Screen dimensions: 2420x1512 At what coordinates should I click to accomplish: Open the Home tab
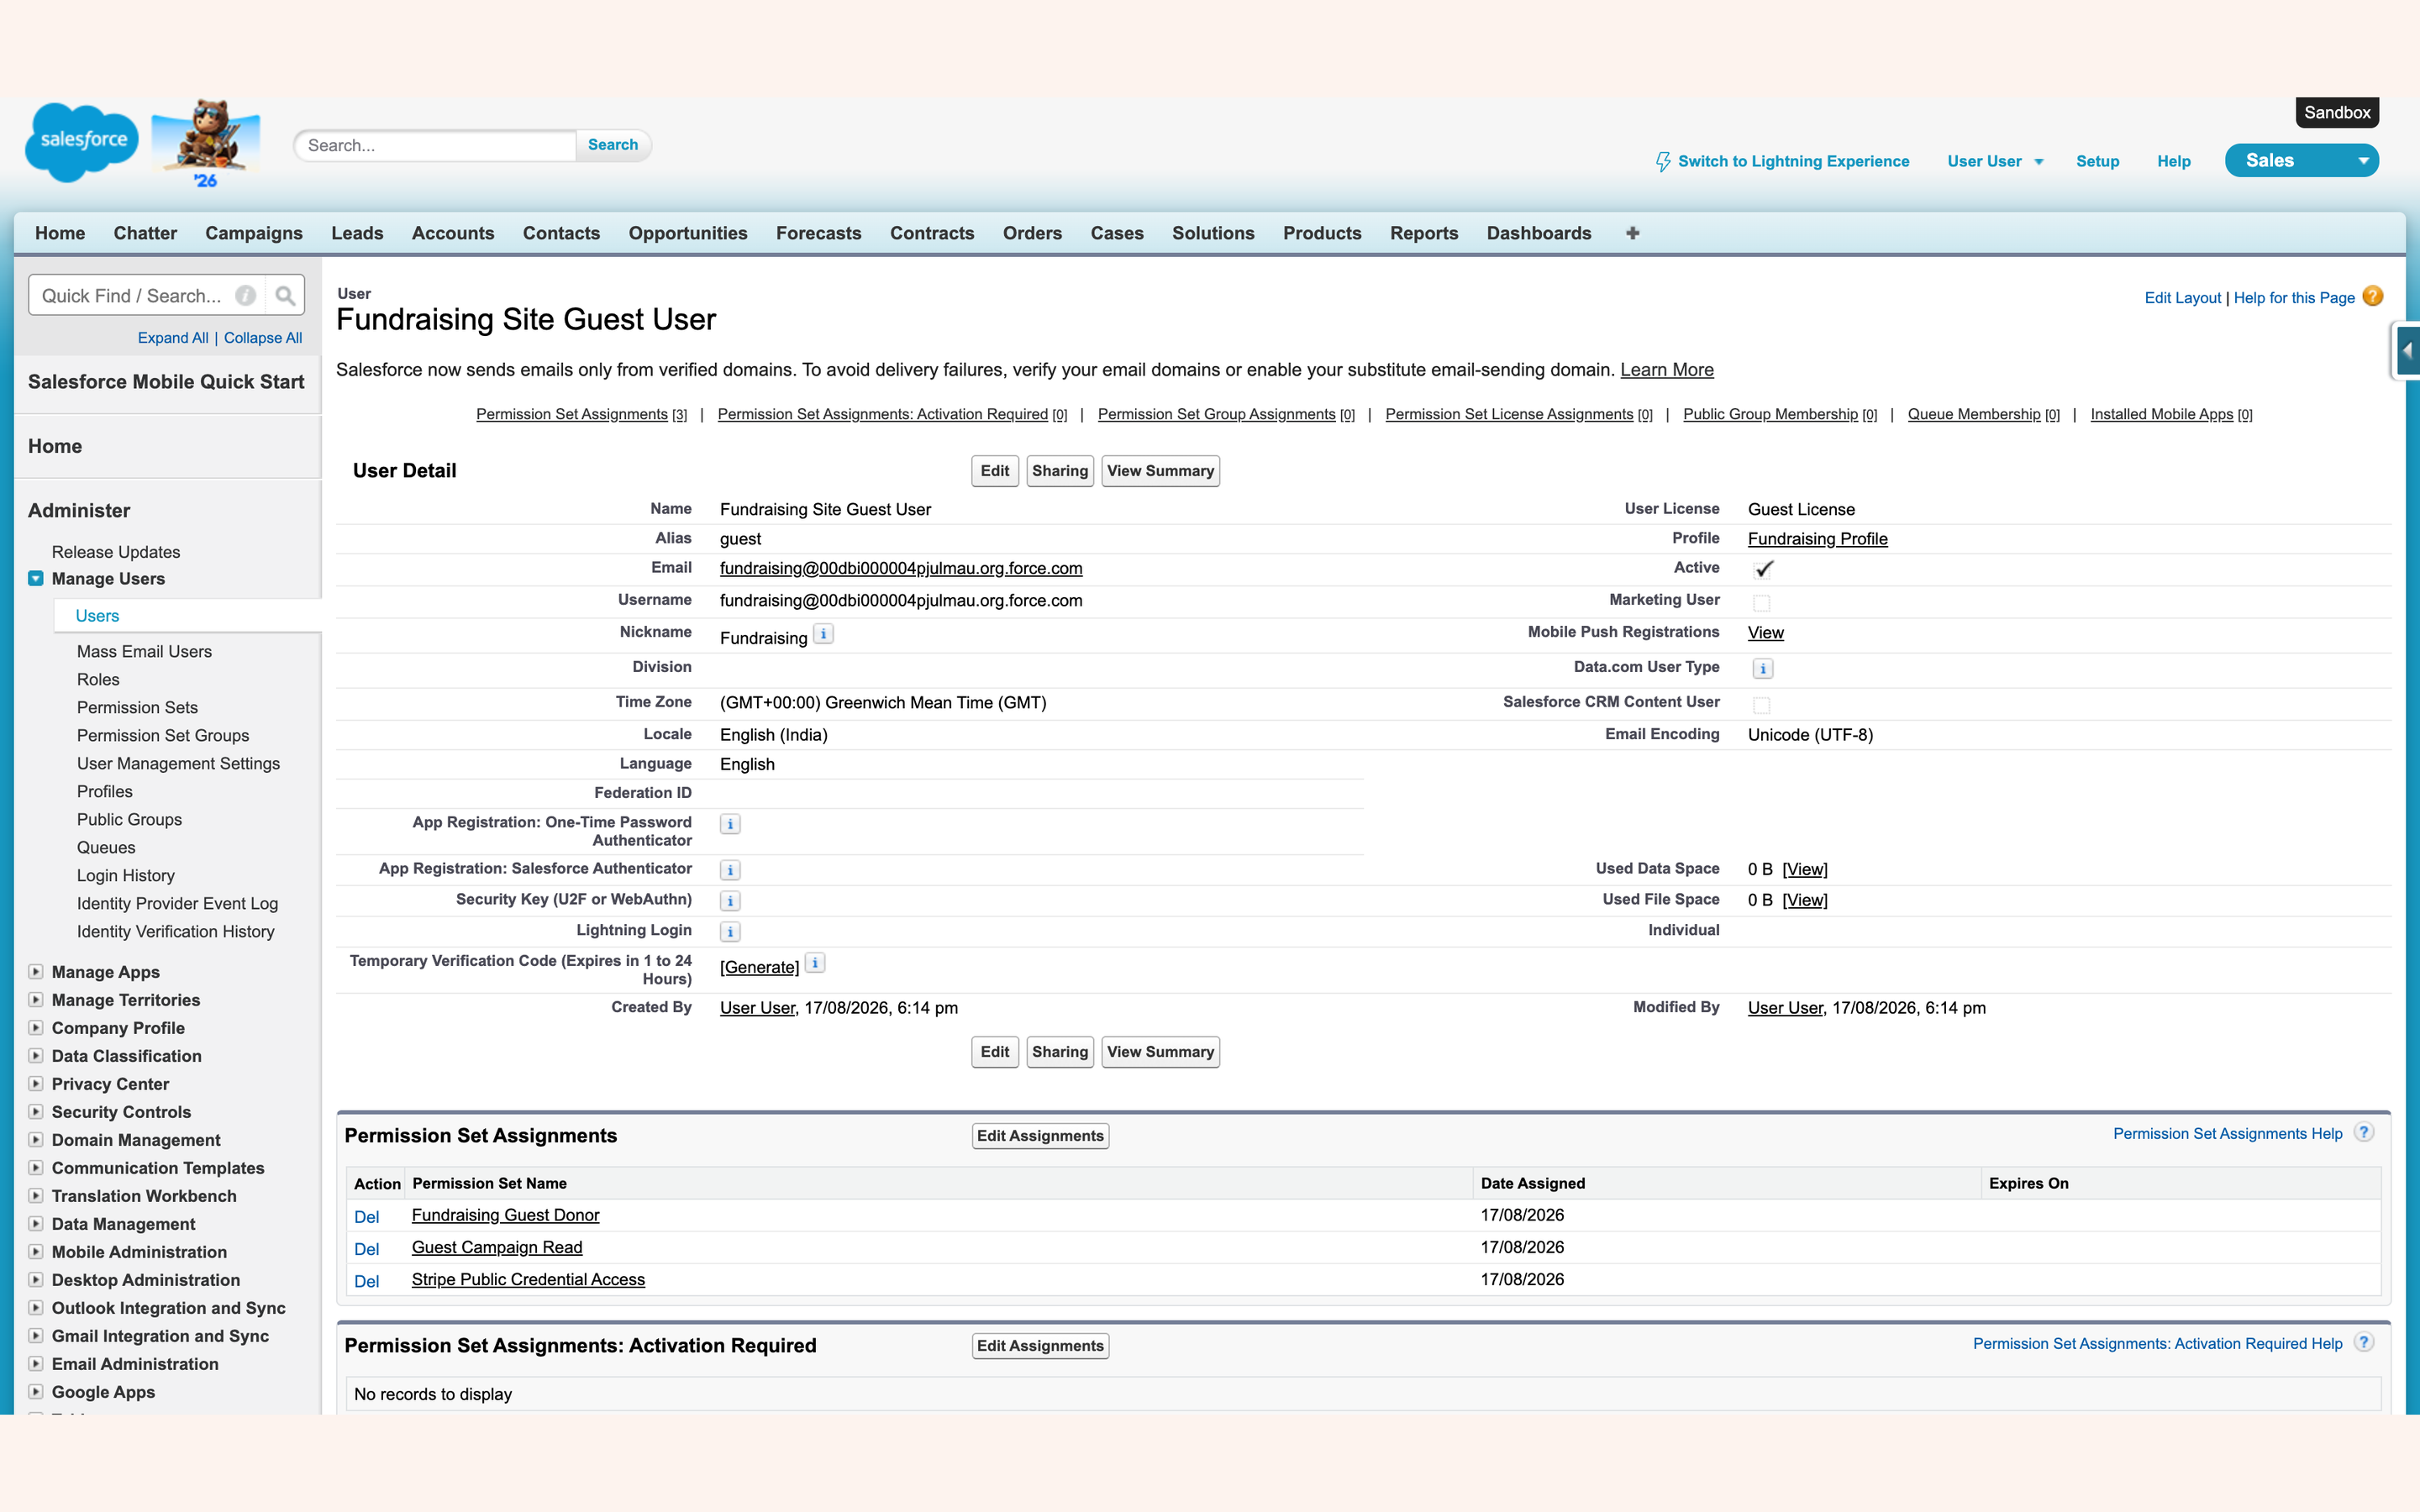coord(60,233)
